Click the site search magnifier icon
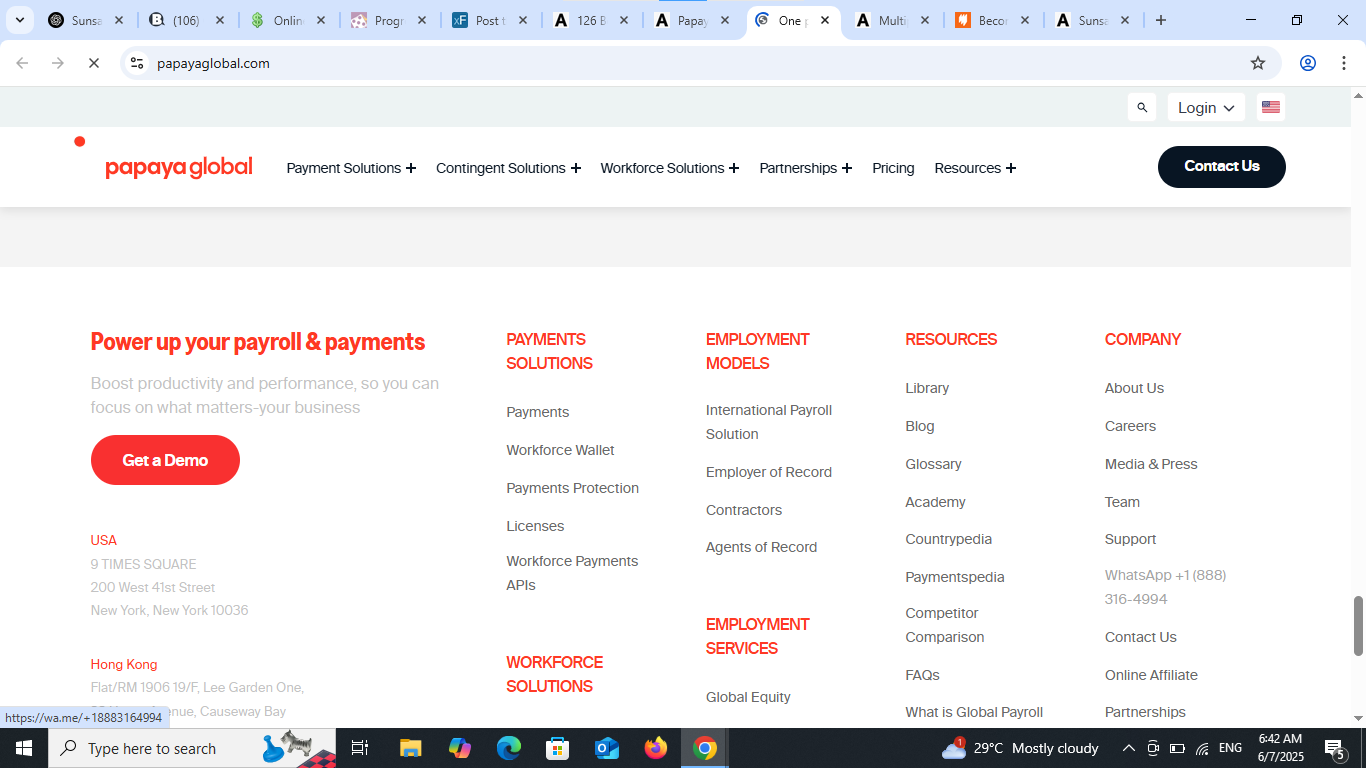 click(1142, 108)
